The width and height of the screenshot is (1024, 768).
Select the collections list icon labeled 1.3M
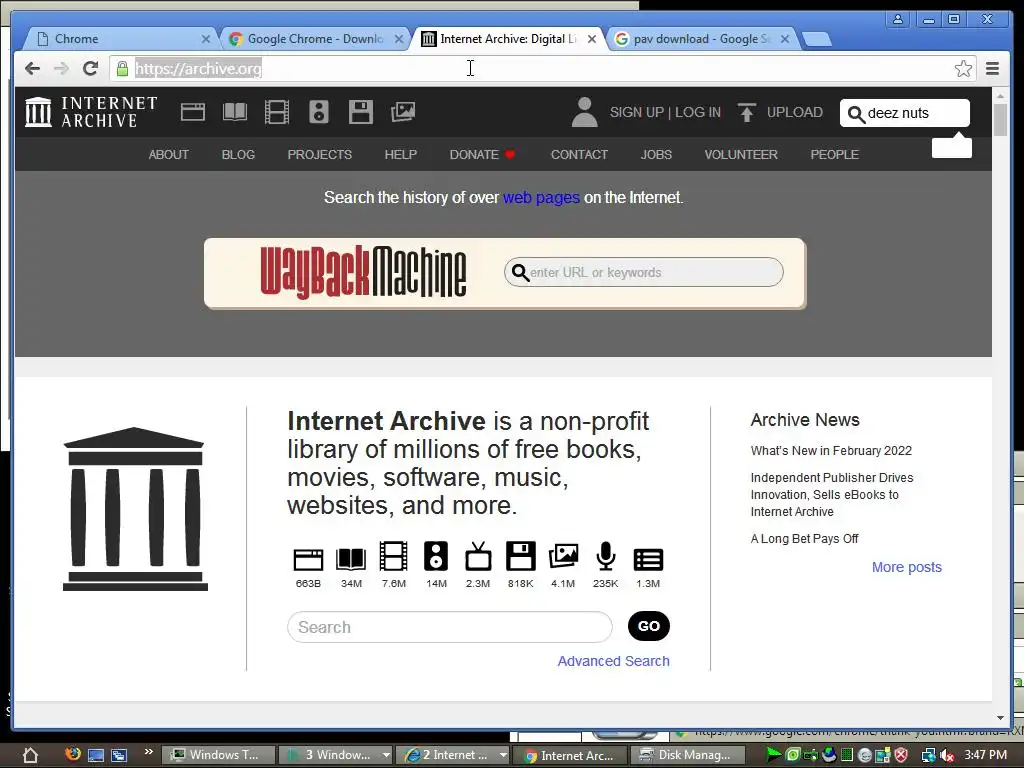pos(648,560)
